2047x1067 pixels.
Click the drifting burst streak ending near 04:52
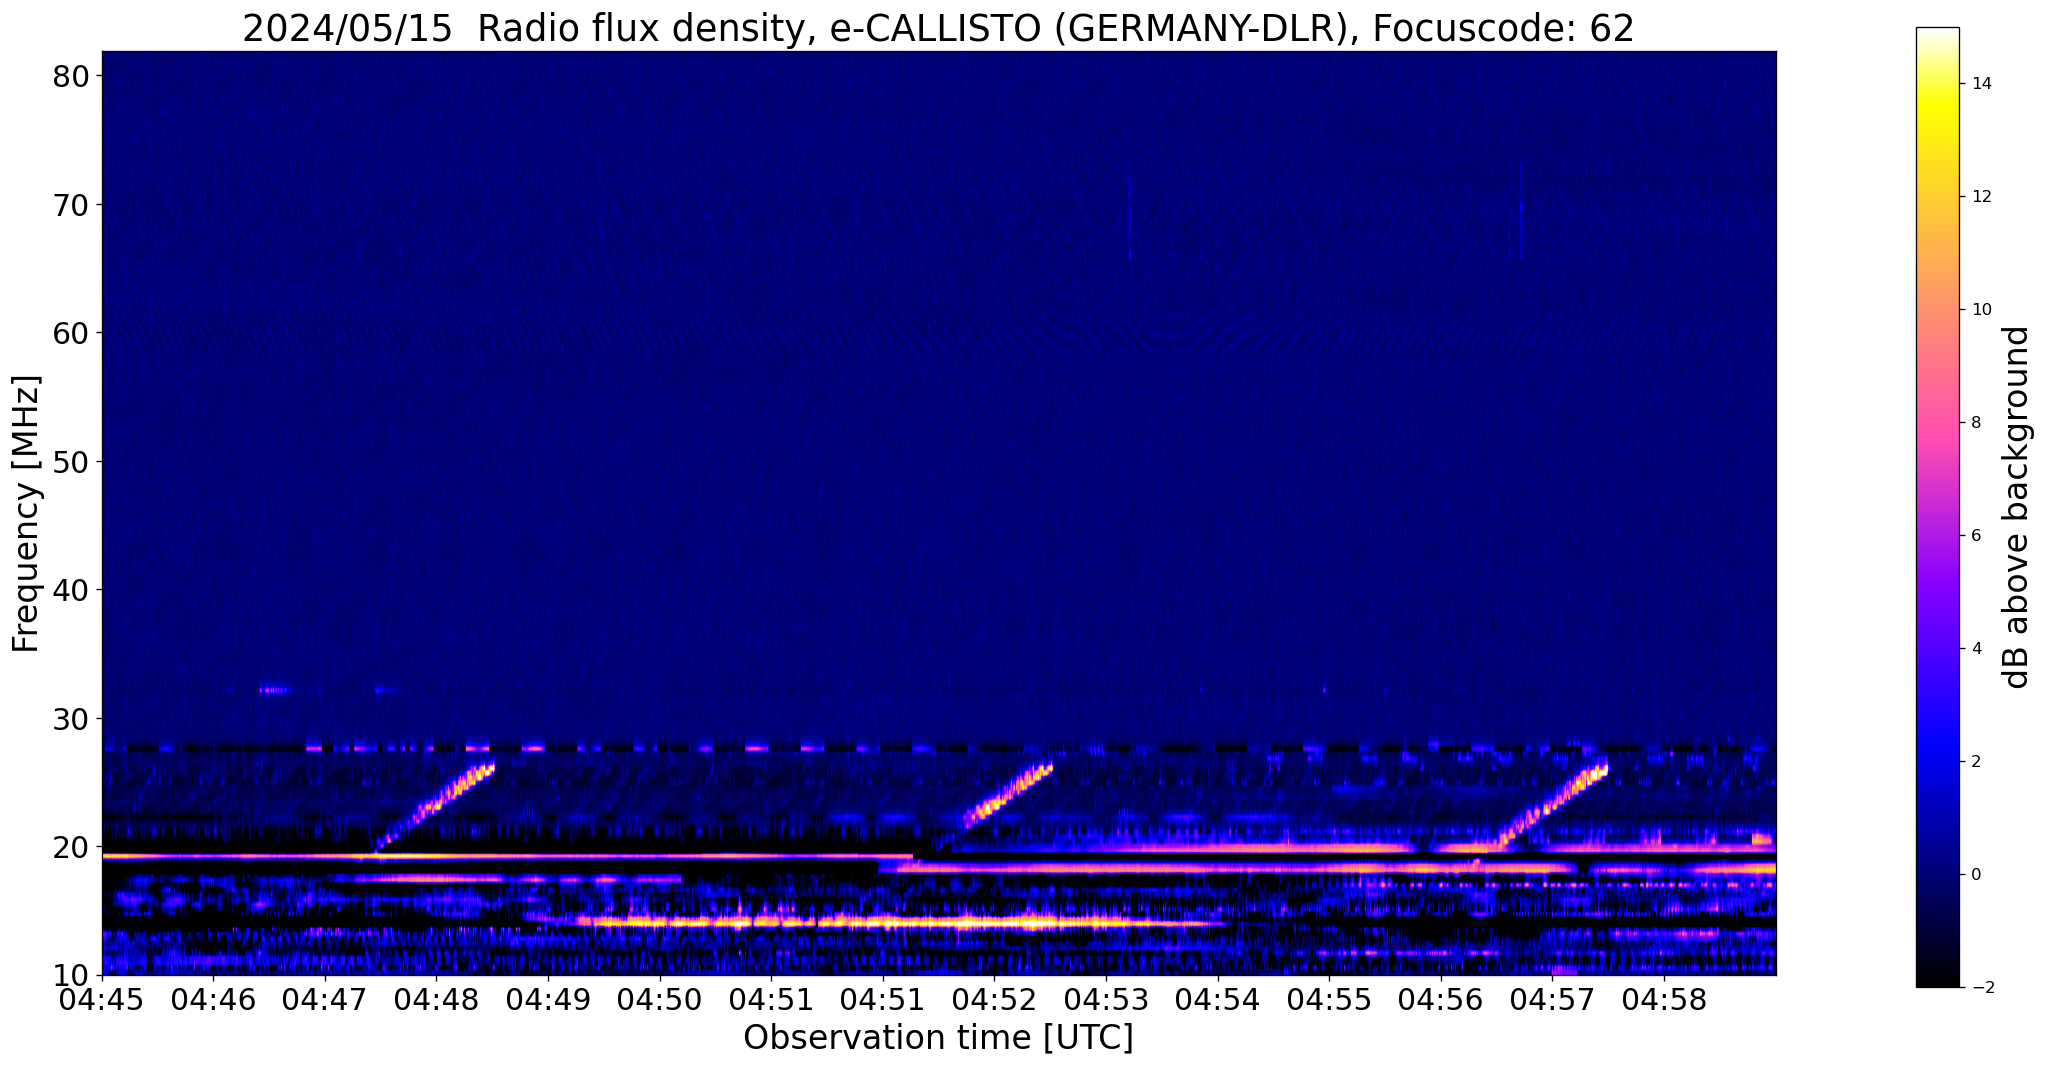click(1007, 795)
